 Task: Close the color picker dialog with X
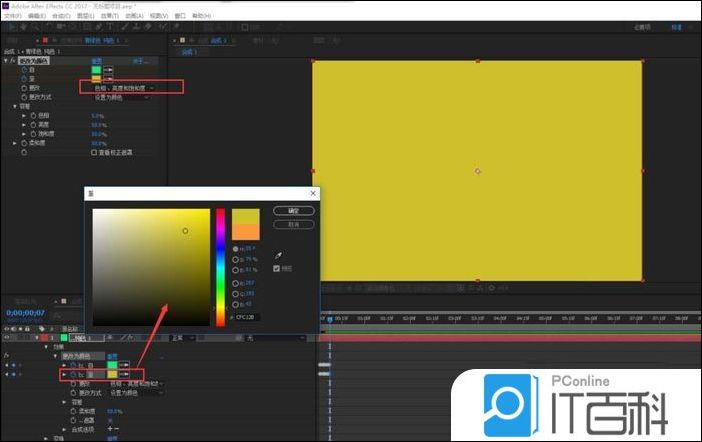pos(313,193)
